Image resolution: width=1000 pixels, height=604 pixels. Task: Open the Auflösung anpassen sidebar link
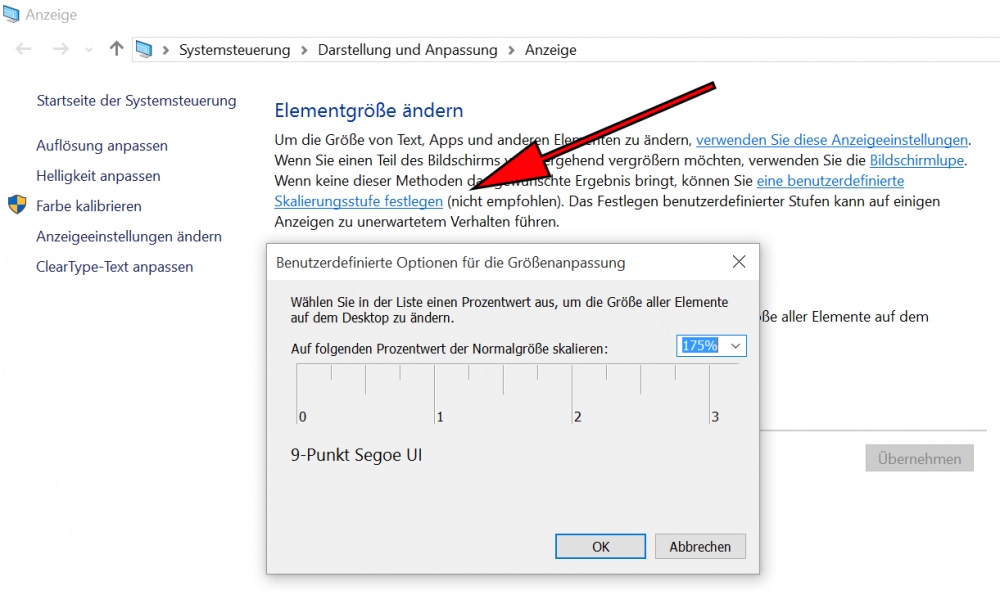coord(102,146)
